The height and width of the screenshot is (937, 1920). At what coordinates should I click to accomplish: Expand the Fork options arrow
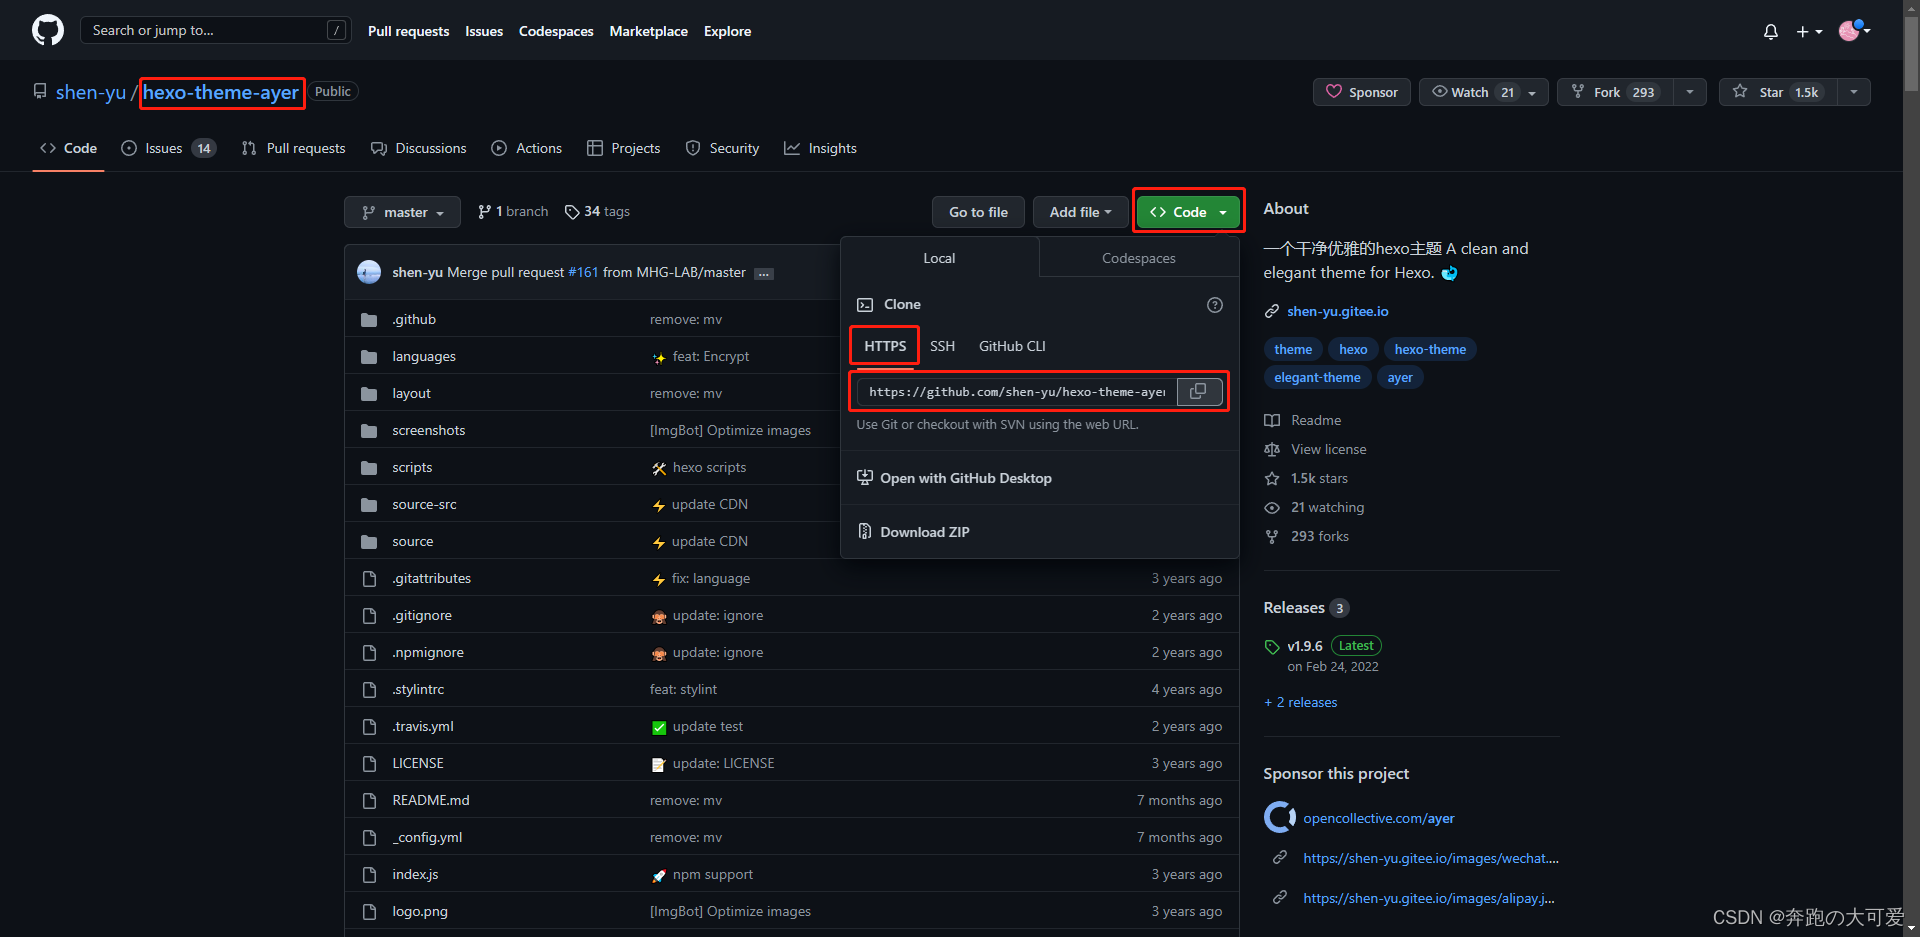[x=1690, y=92]
